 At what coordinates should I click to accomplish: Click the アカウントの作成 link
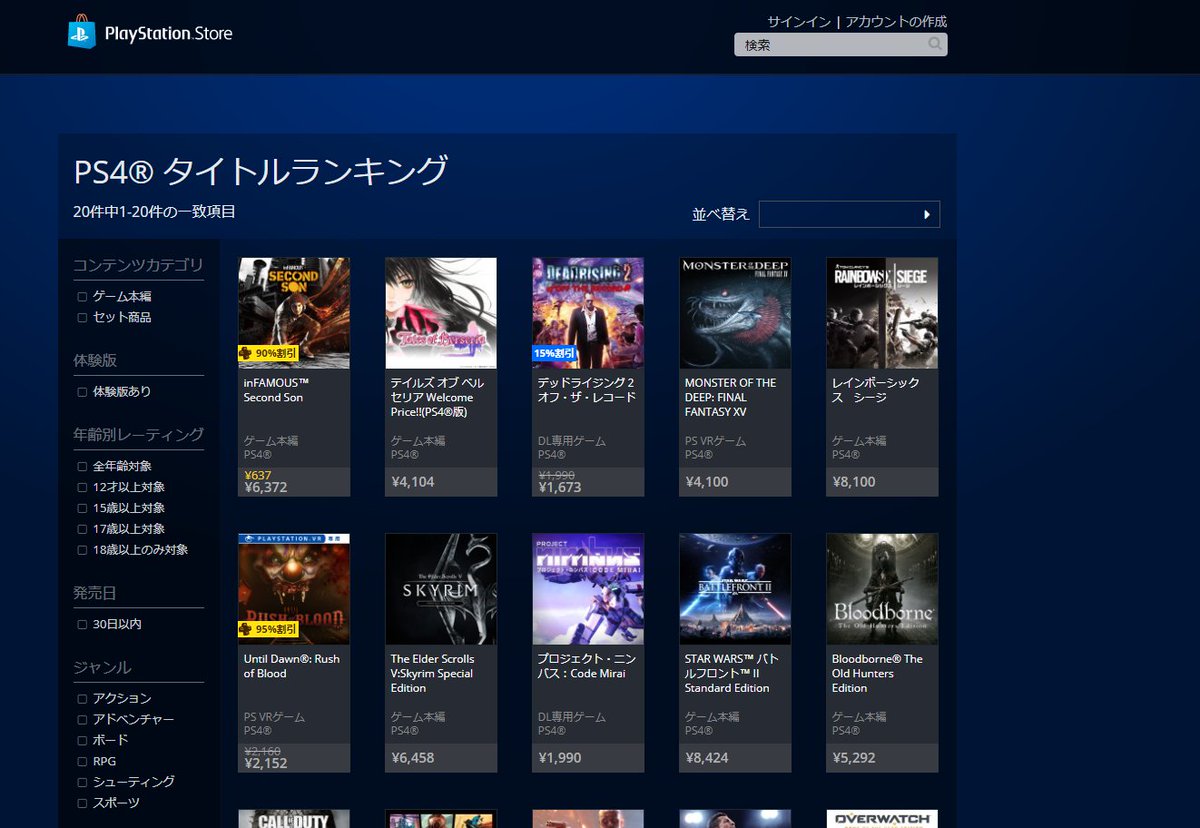[896, 21]
